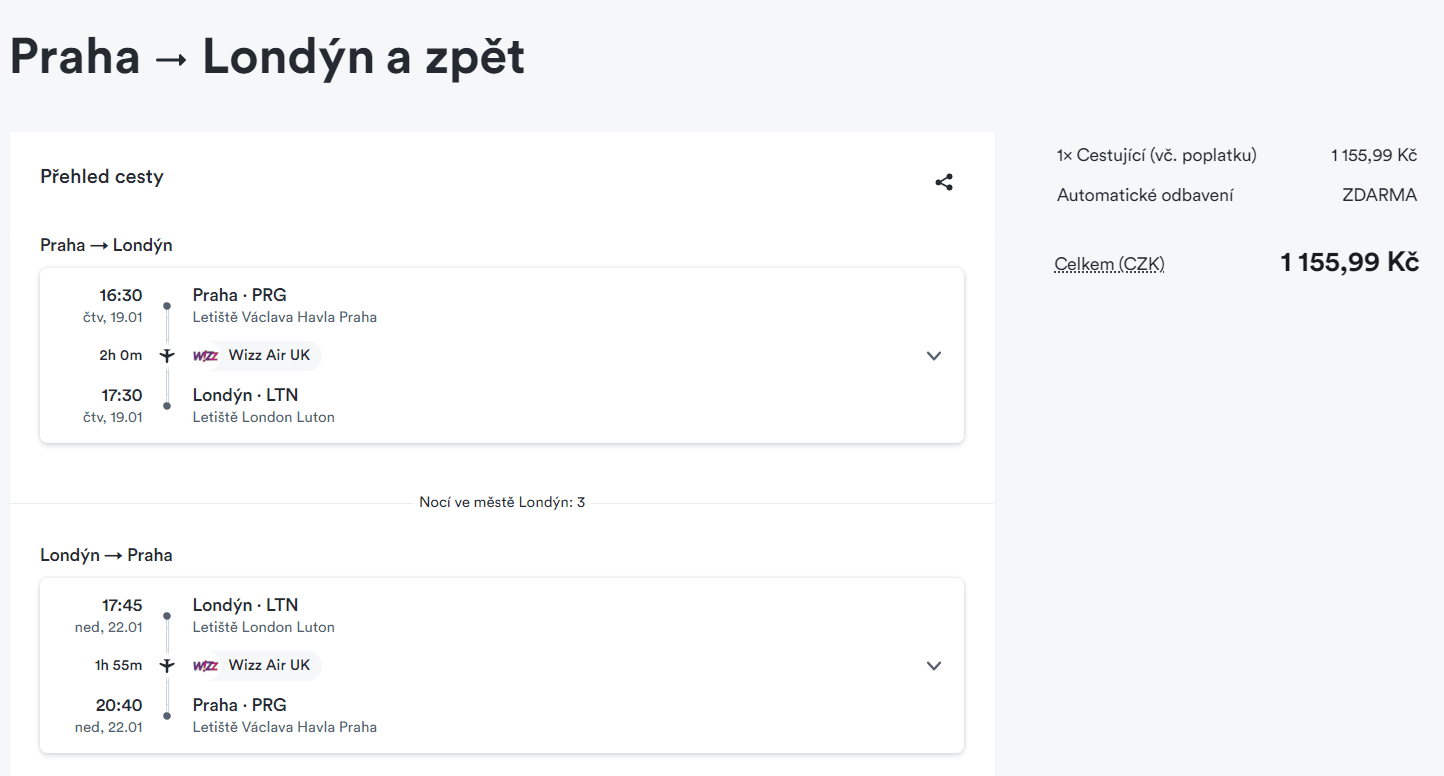The height and width of the screenshot is (776, 1444).
Task: Open the Celkem (CZK) currency link
Action: pos(1109,264)
